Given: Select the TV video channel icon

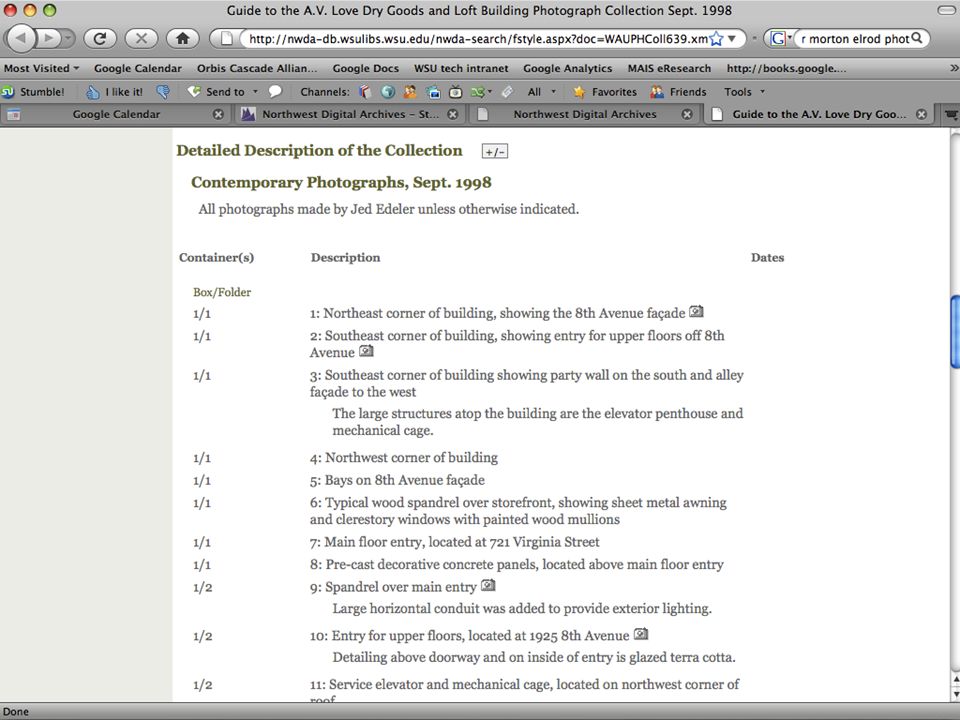Looking at the screenshot, I should 456,92.
